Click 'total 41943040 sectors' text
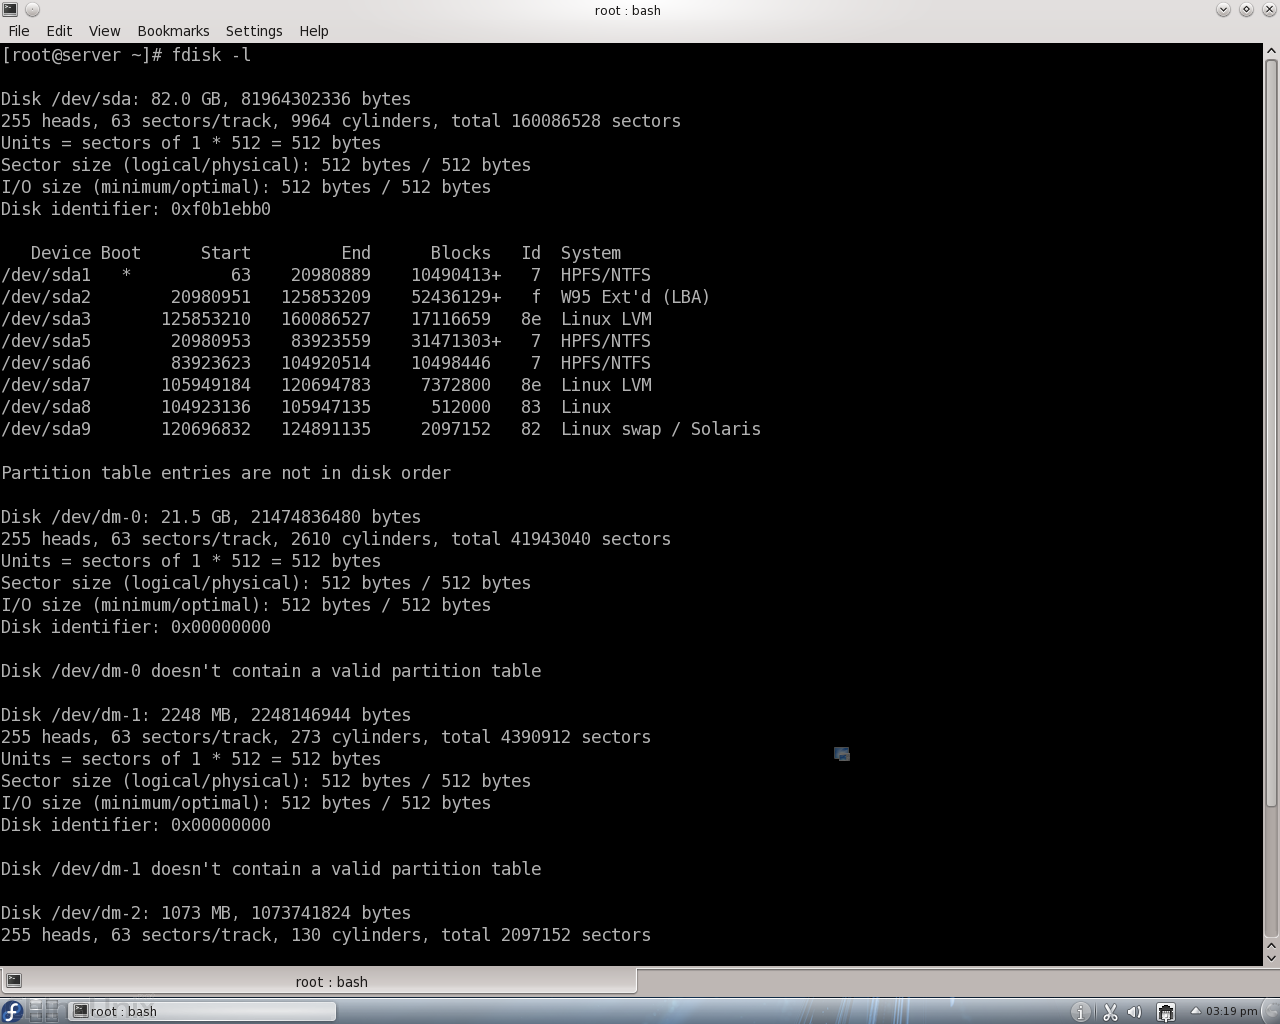Image resolution: width=1280 pixels, height=1024 pixels. (561, 539)
